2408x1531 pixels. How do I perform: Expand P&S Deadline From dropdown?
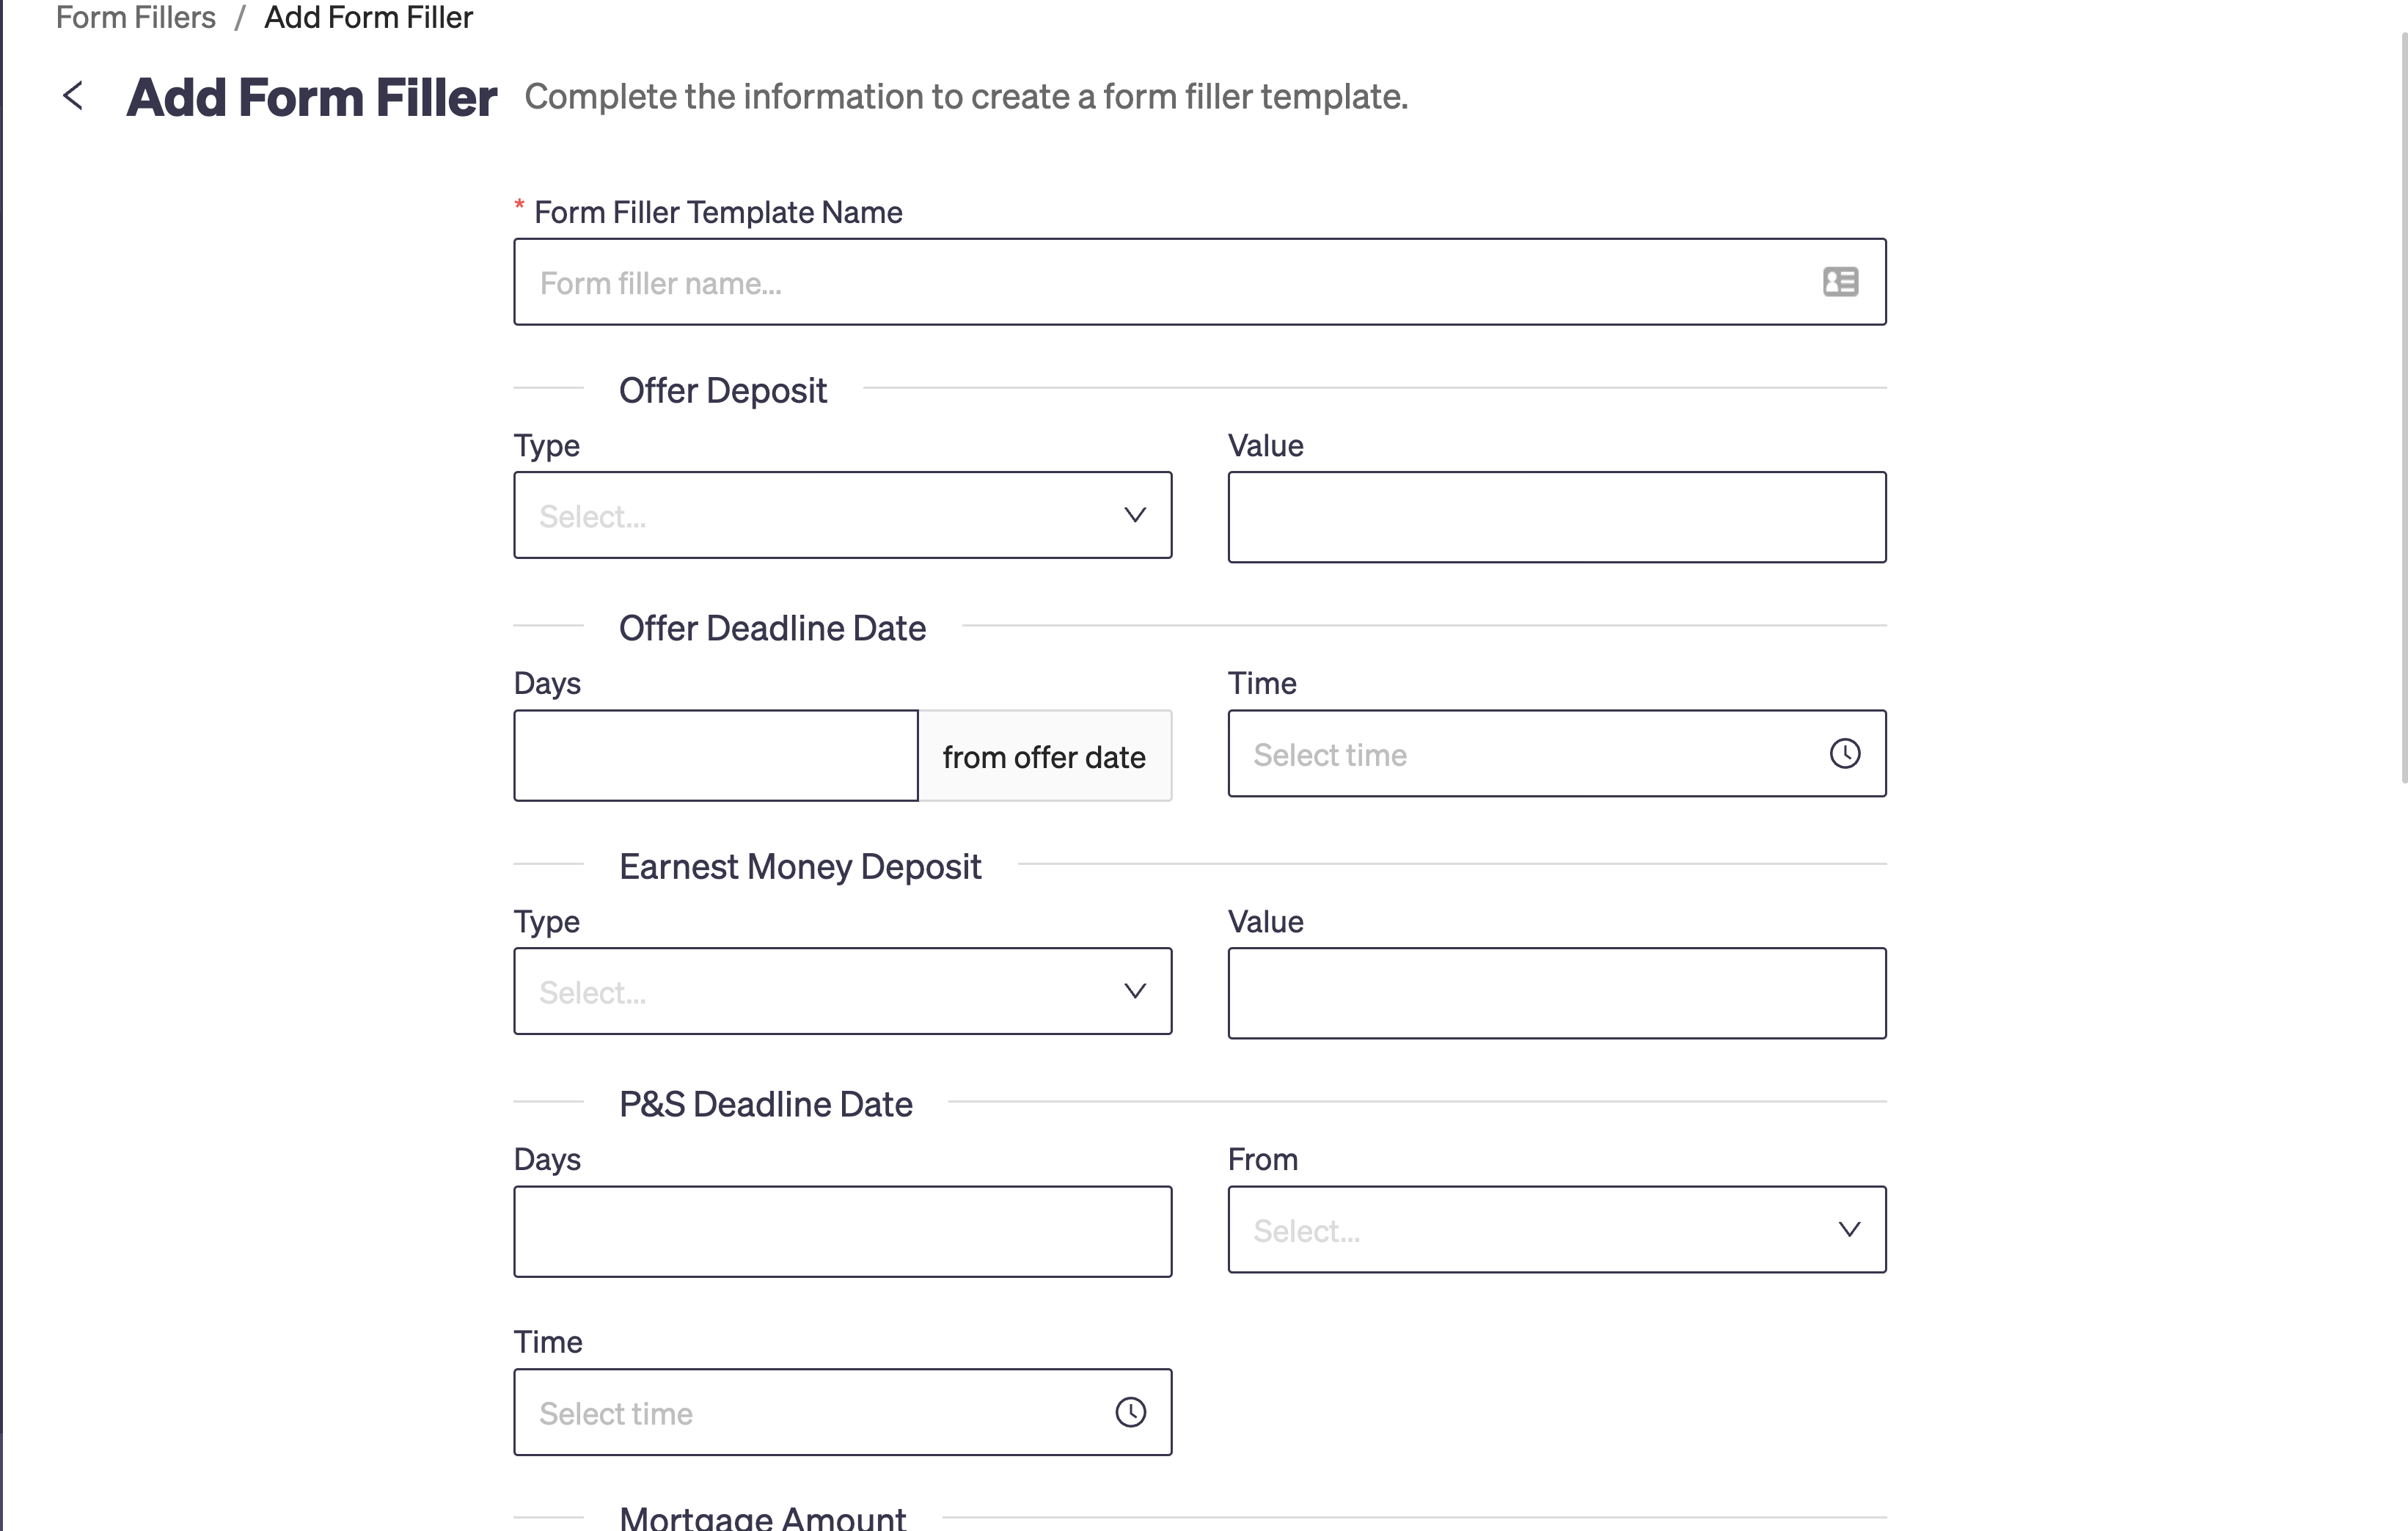(x=1556, y=1229)
